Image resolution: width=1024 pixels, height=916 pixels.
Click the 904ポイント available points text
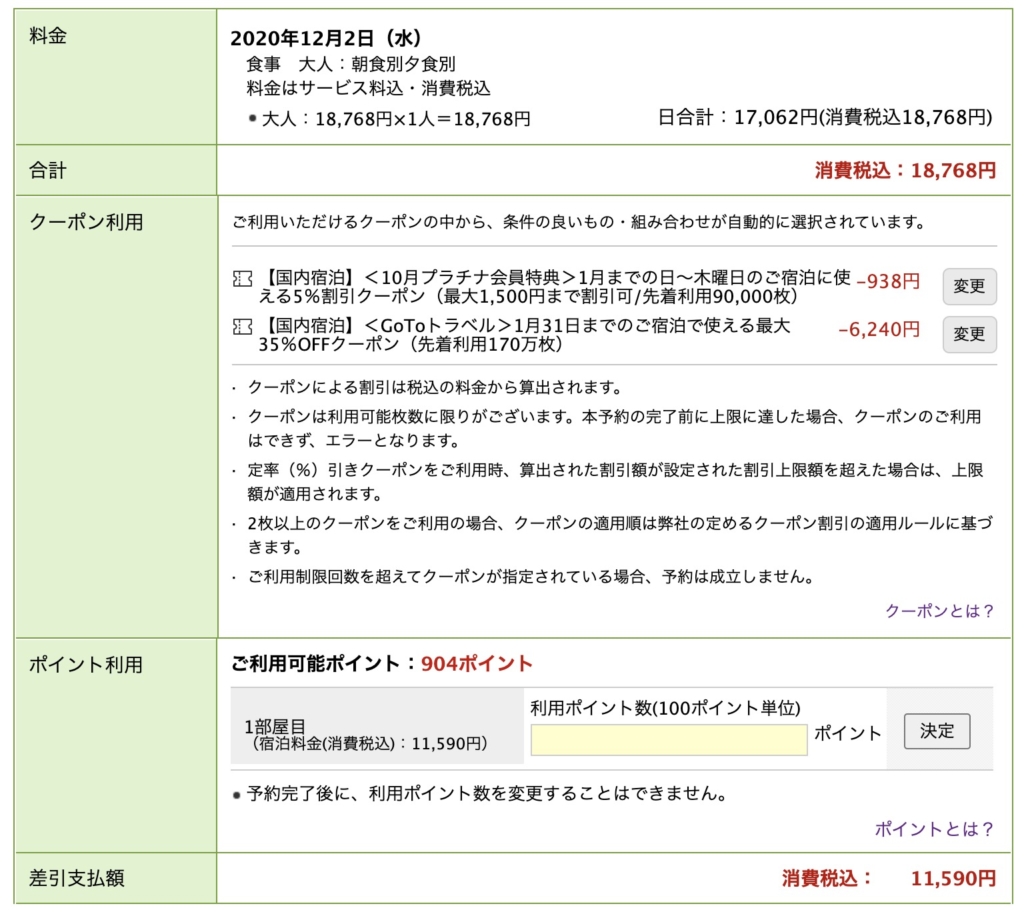click(477, 664)
